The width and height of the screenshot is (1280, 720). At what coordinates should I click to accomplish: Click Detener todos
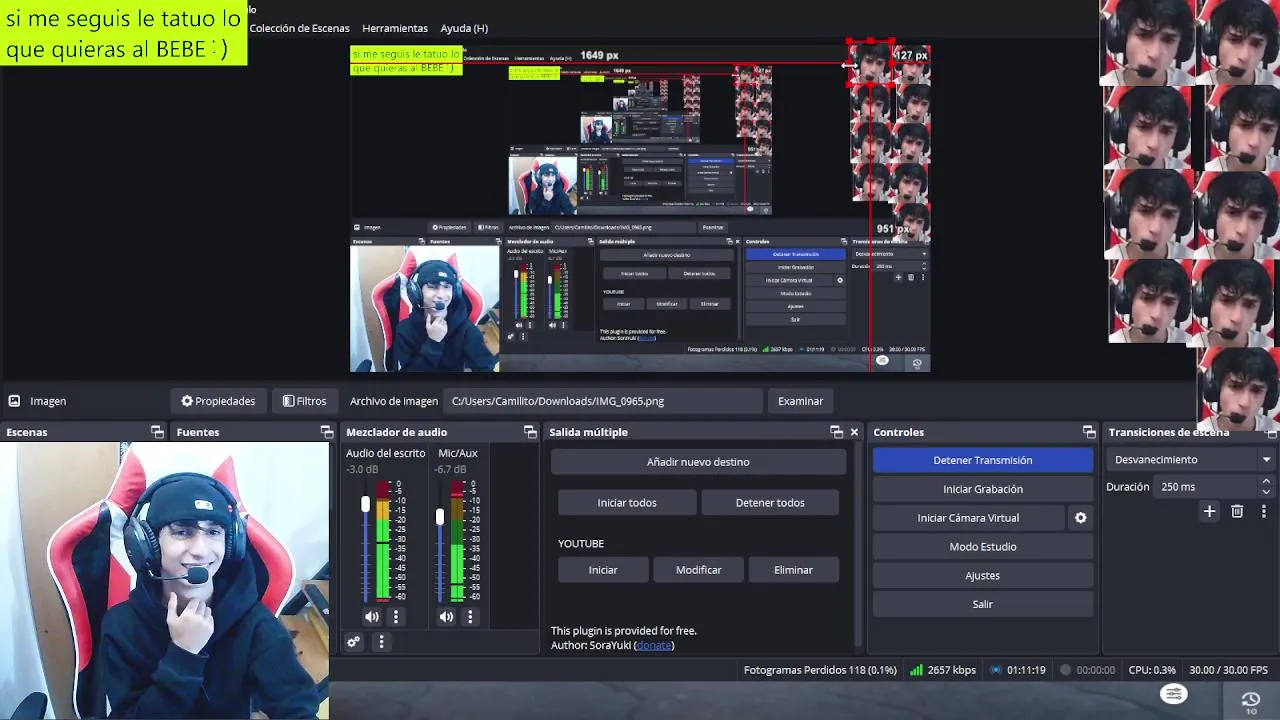[x=770, y=503]
